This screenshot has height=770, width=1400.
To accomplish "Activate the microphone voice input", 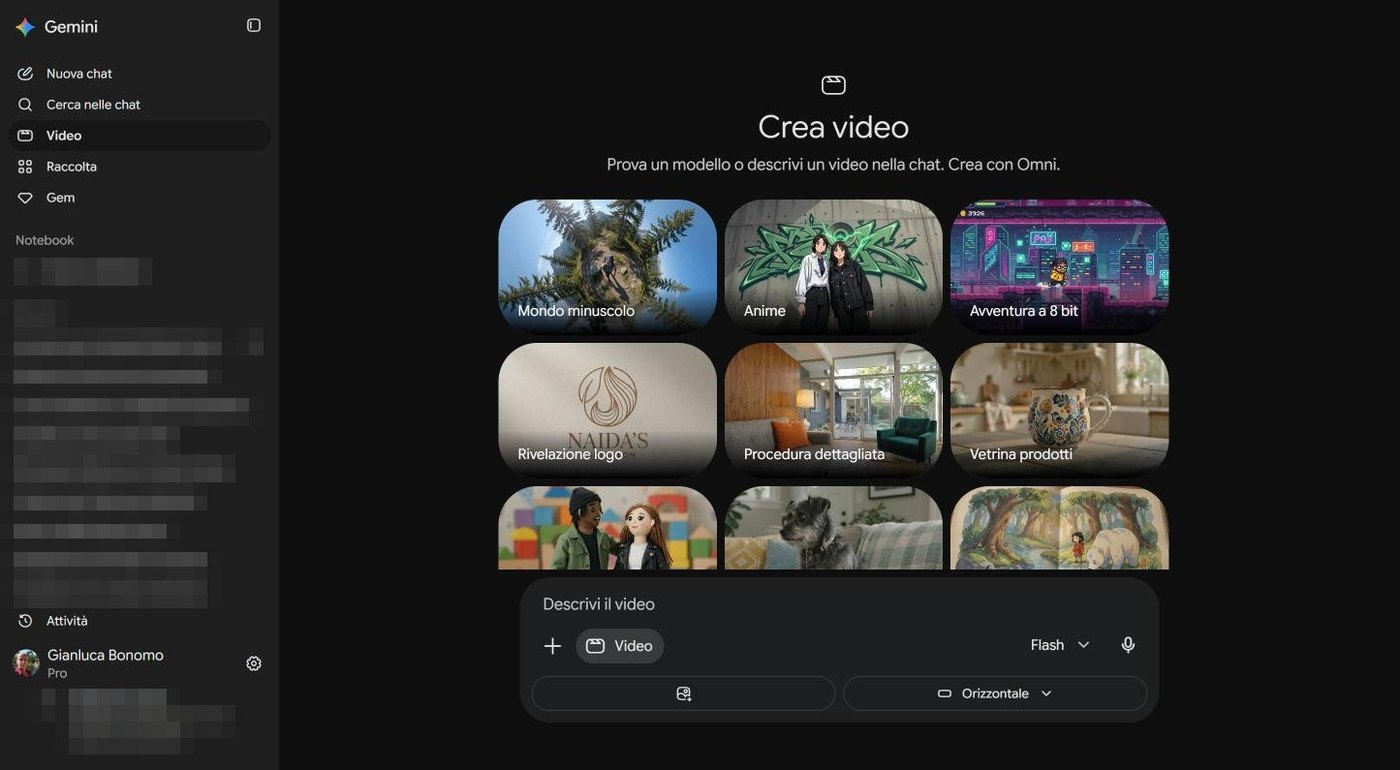I will click(x=1128, y=645).
